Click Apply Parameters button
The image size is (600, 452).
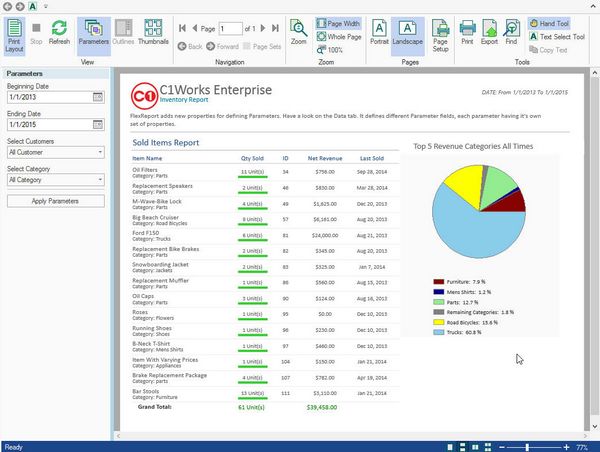(55, 201)
